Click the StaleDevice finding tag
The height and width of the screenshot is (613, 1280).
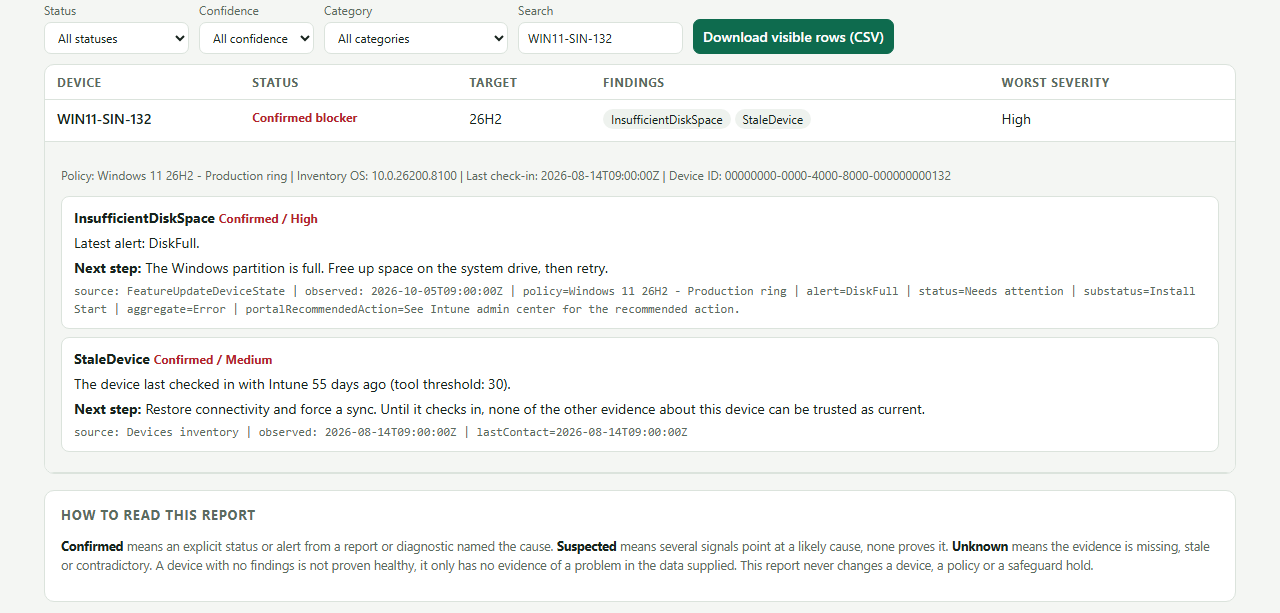773,119
